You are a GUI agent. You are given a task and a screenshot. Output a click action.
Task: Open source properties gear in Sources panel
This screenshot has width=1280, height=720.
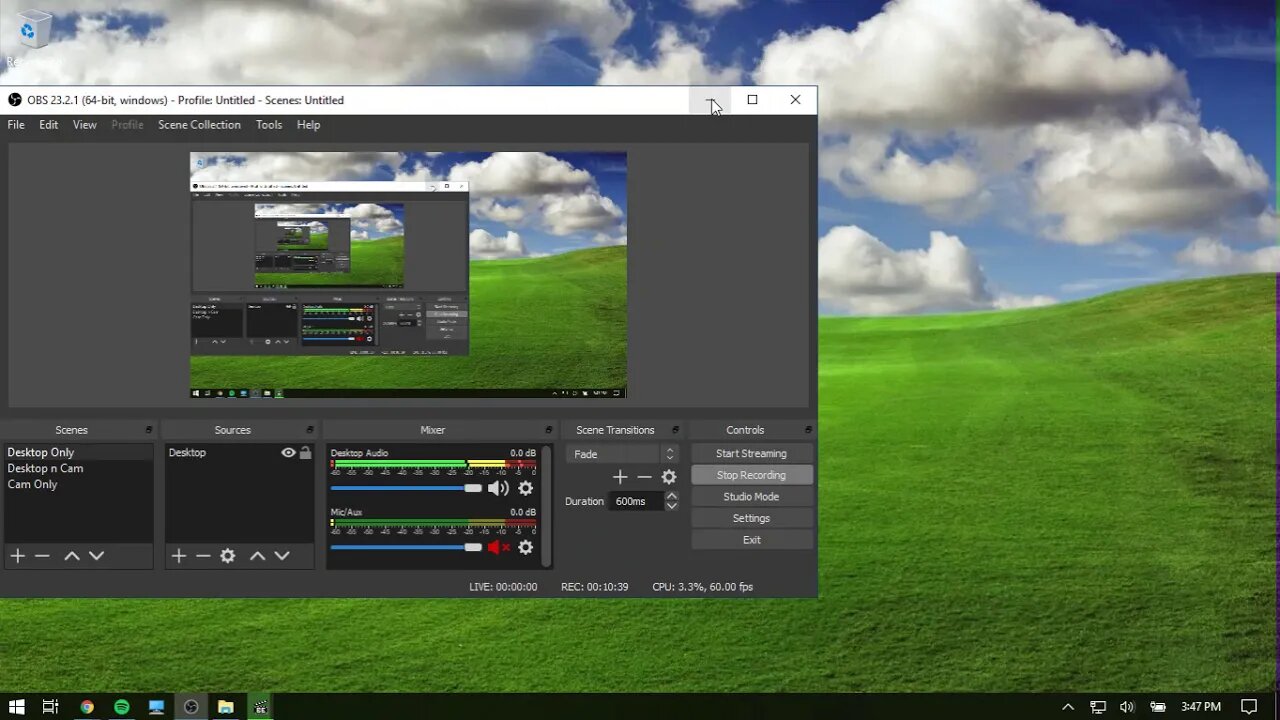click(228, 556)
